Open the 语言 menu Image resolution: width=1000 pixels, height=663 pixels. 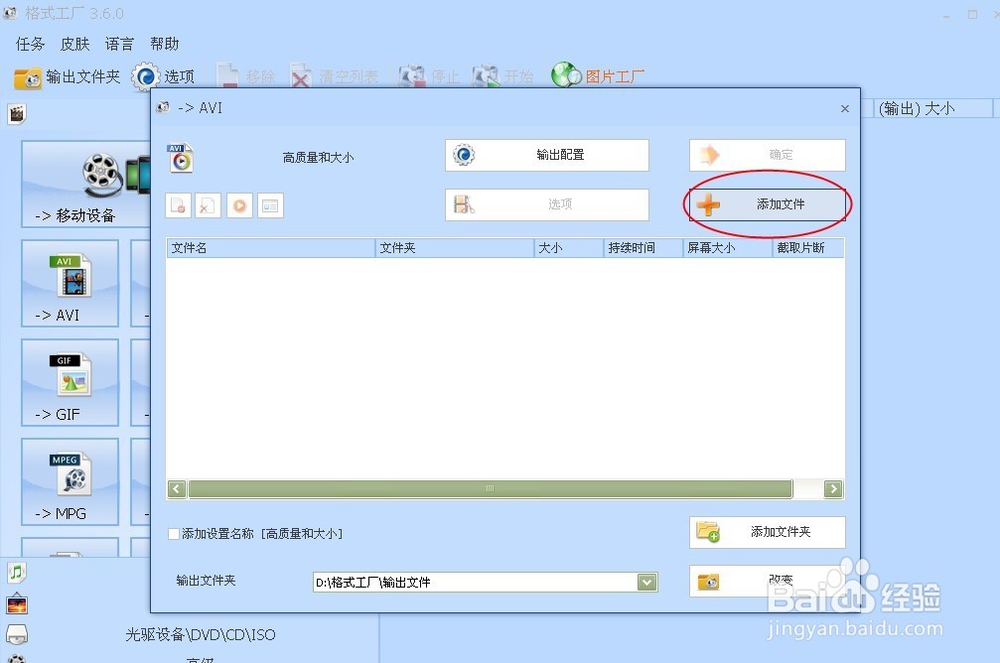click(x=119, y=43)
